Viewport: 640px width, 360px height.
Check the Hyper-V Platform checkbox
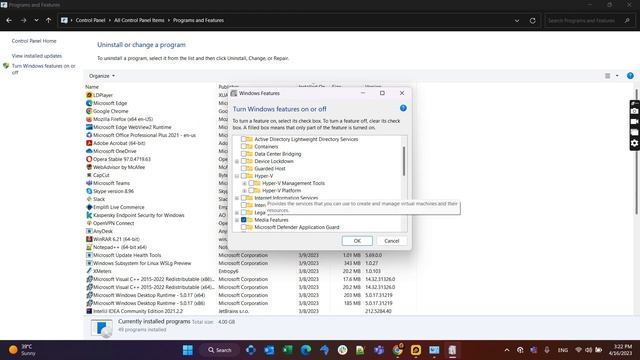251,191
